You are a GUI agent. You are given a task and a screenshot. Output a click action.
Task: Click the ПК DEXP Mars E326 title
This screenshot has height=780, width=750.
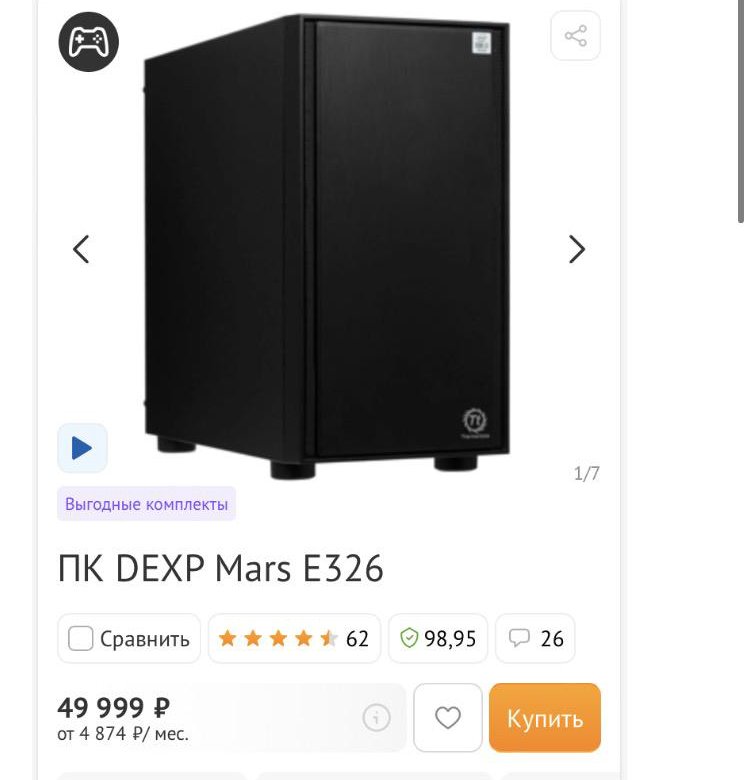pos(220,568)
